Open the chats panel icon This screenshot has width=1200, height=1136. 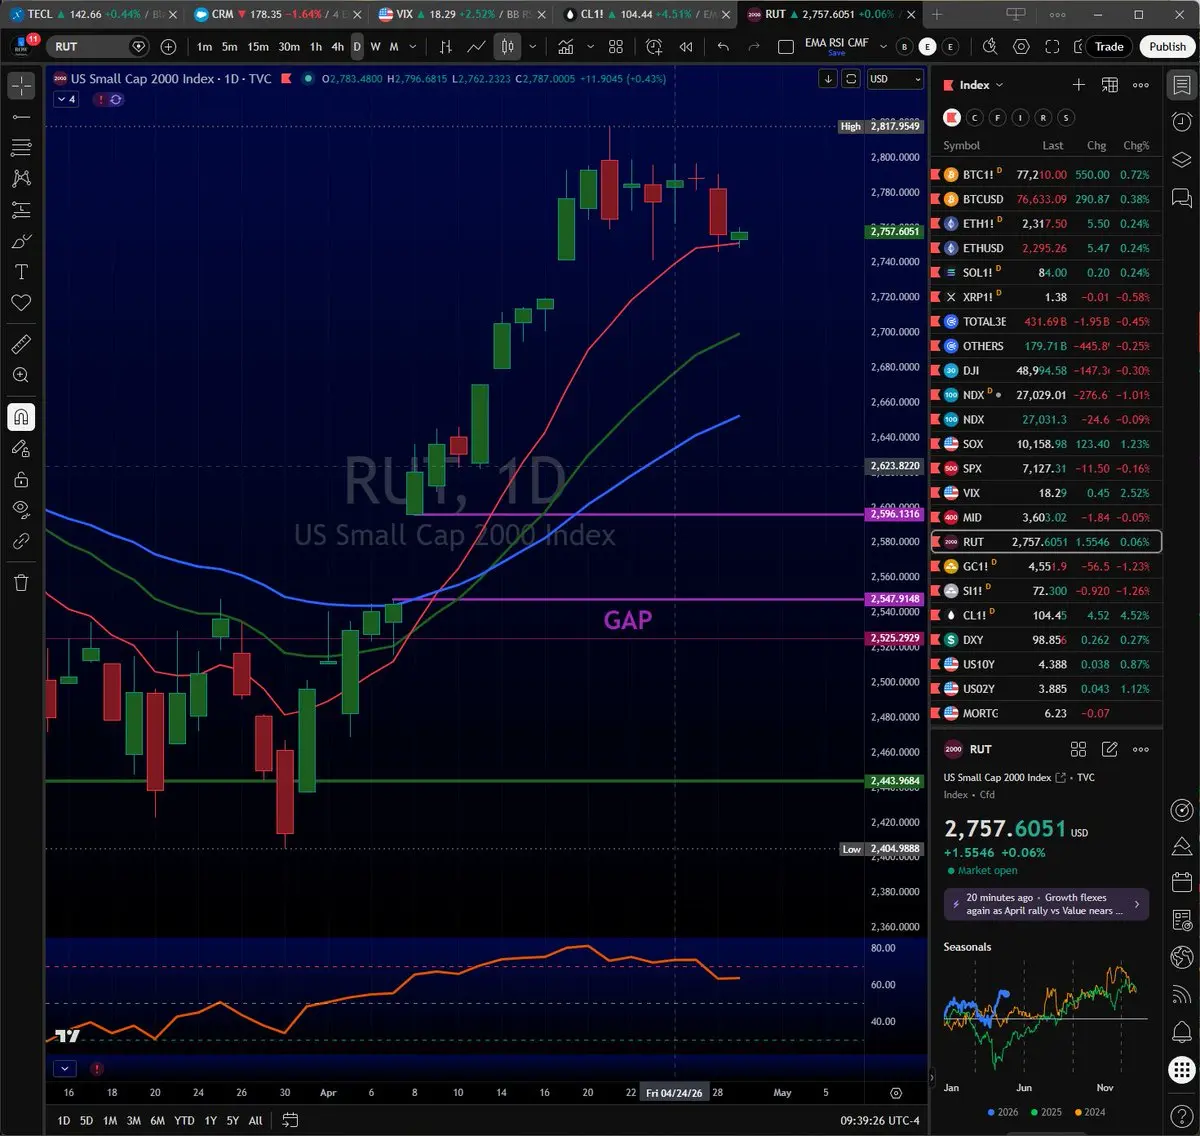pos(1181,196)
